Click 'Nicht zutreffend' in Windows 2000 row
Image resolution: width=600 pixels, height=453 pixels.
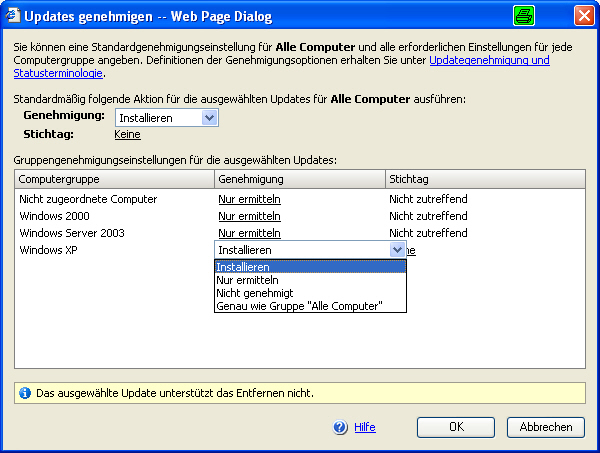pos(428,216)
